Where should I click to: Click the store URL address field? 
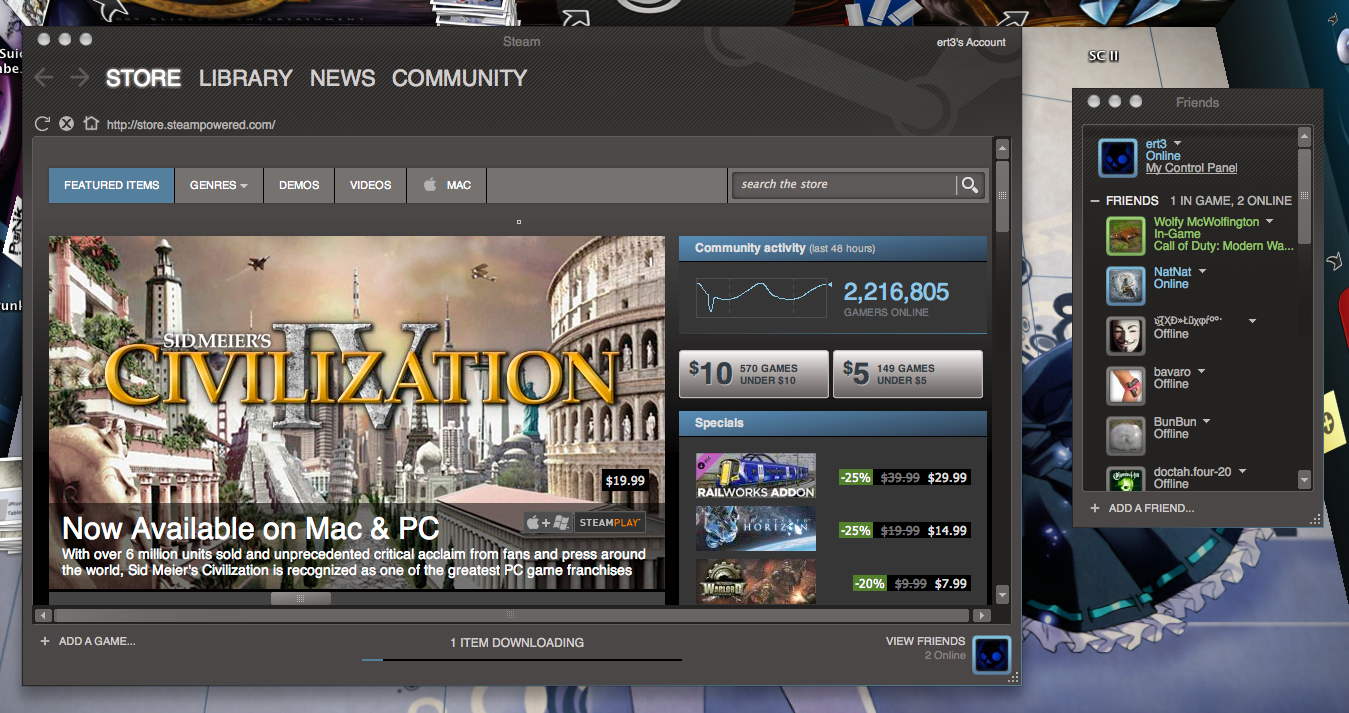pos(190,125)
